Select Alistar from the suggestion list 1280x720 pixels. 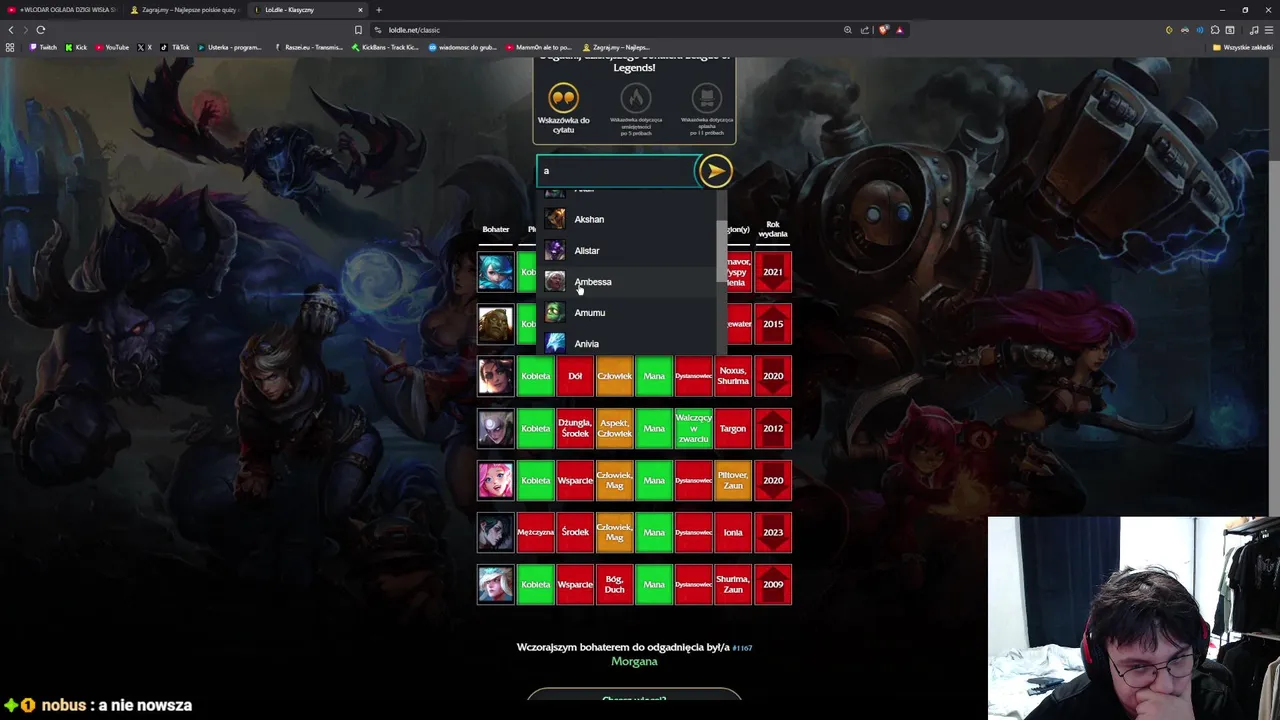[x=628, y=250]
